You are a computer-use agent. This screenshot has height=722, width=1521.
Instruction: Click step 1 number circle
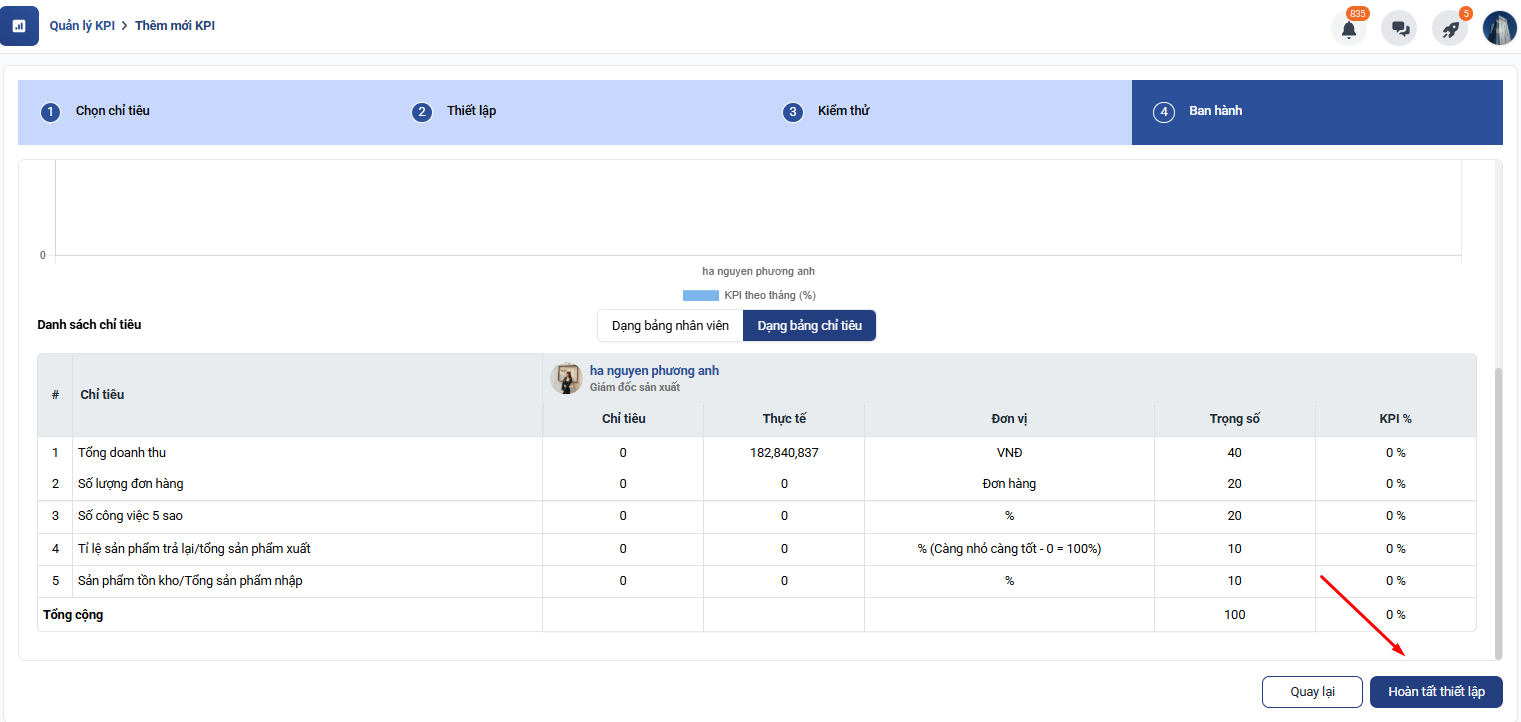click(50, 112)
